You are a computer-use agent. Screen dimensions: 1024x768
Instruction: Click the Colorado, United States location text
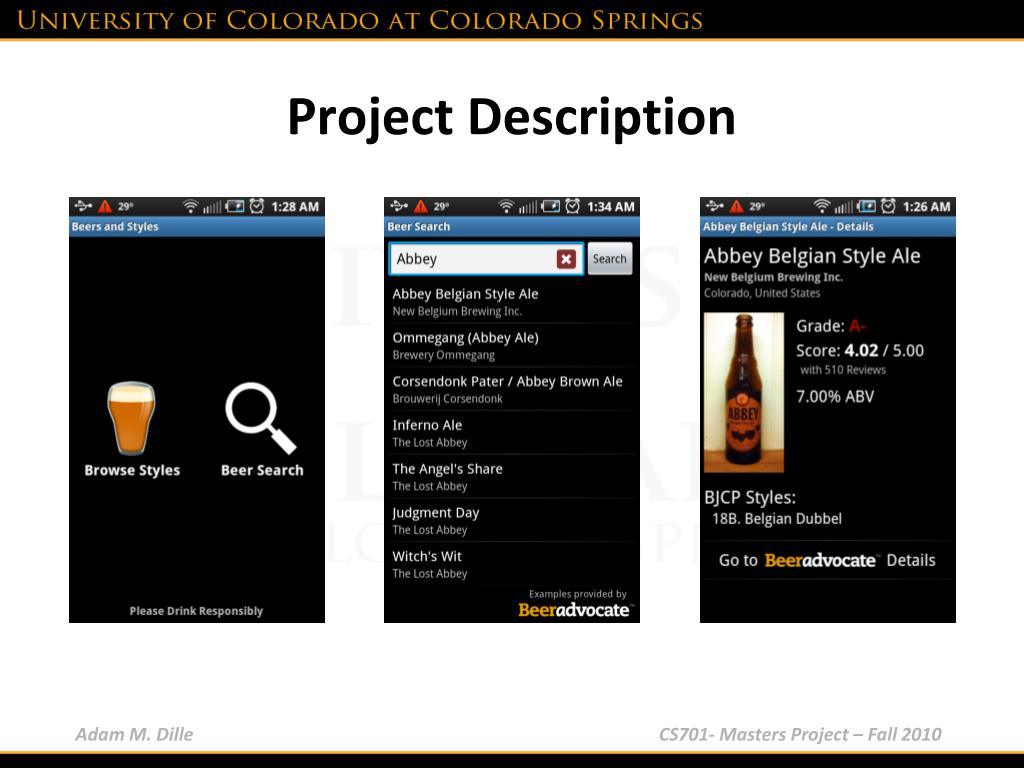click(x=762, y=293)
